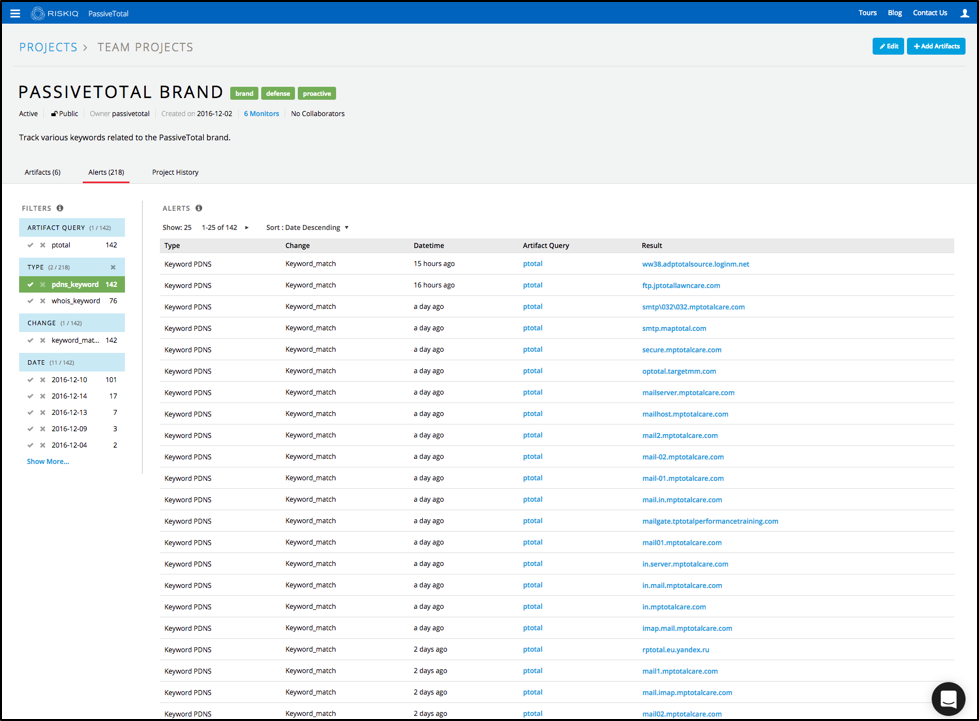Click the Edit project button
The height and width of the screenshot is (721, 979).
click(x=888, y=46)
